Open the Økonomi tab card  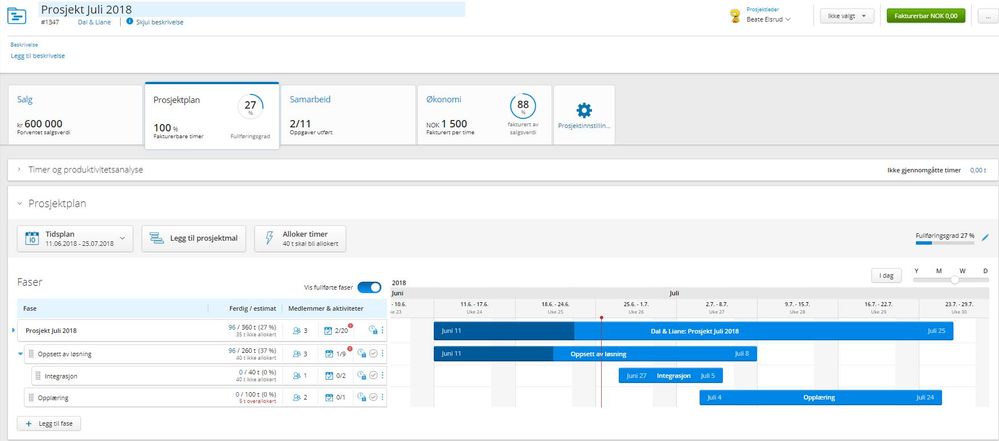coord(484,115)
